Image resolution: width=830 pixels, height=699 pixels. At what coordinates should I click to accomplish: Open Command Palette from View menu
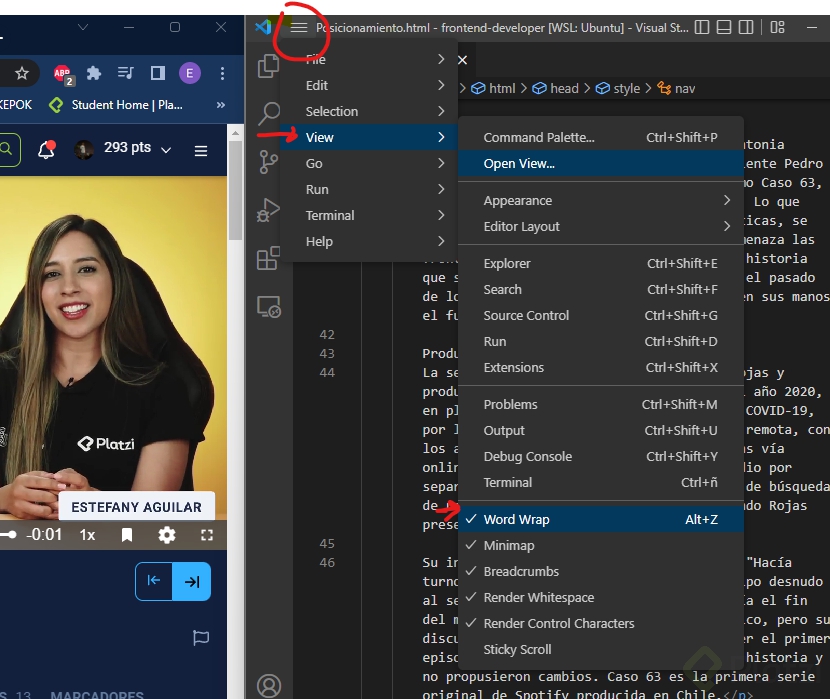[601, 138]
